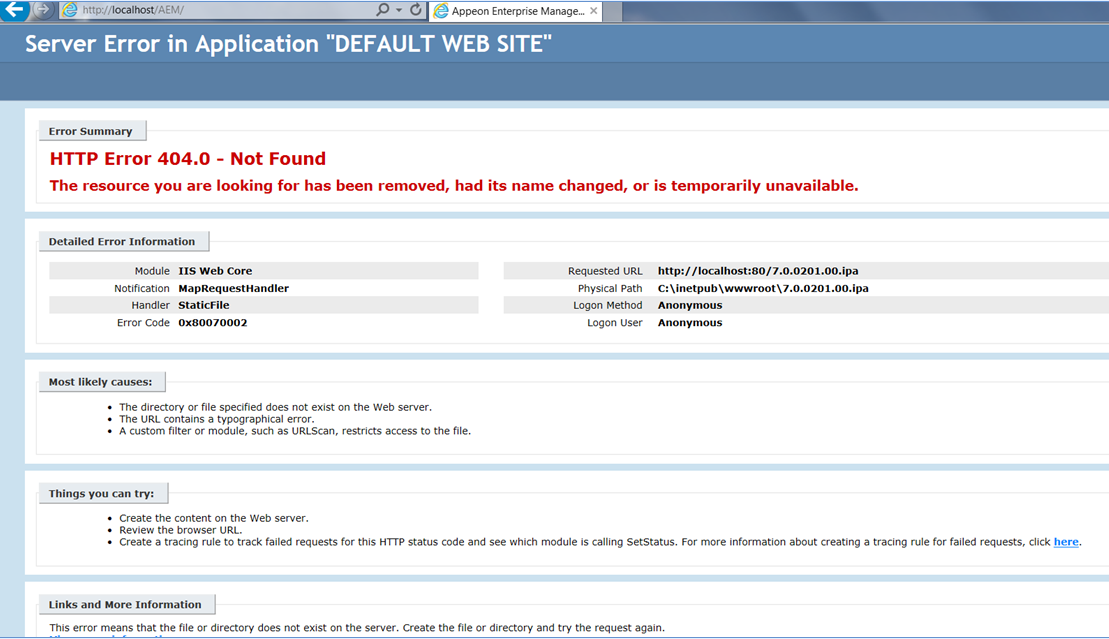Click the Logon Method value 'Anonymous'

tap(690, 306)
